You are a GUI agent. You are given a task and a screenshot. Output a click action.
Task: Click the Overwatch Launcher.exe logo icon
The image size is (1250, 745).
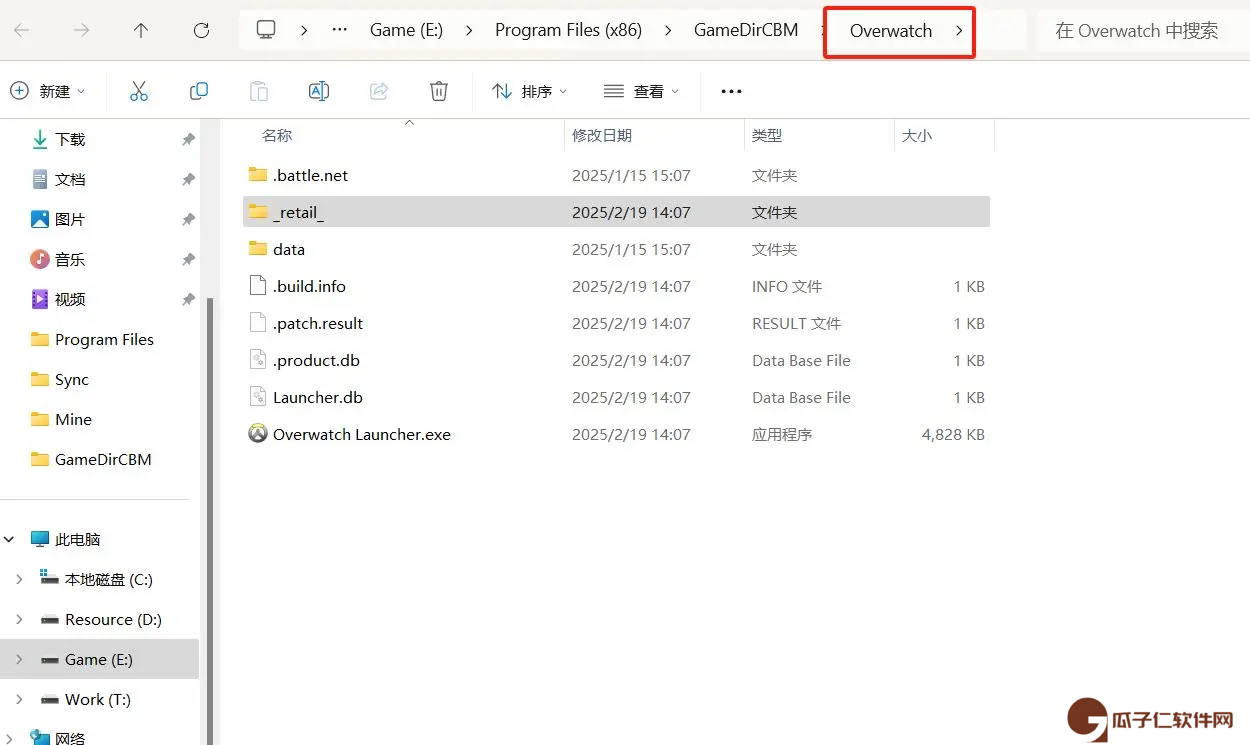point(258,434)
